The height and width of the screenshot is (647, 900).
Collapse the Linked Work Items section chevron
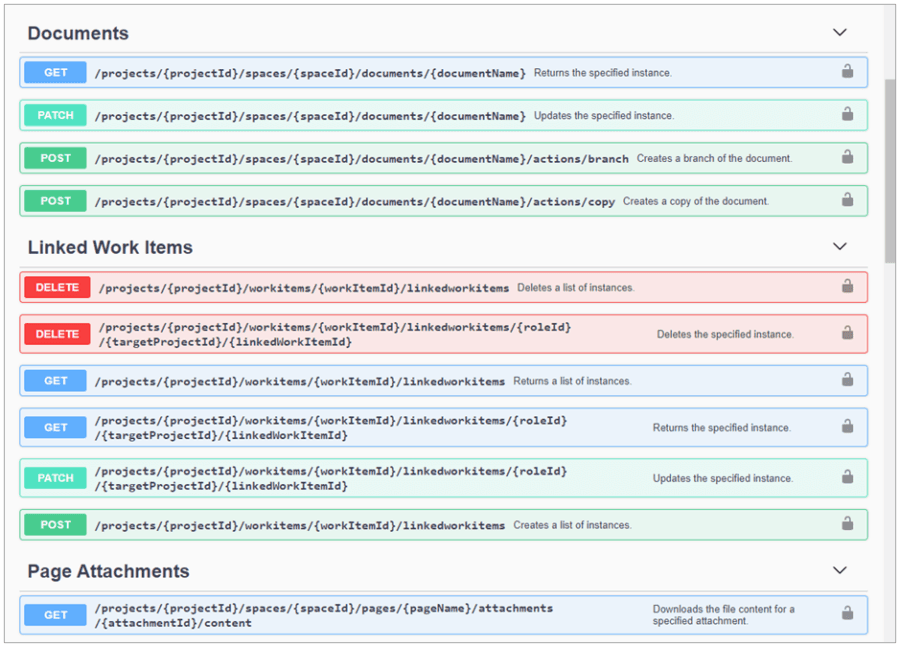coord(839,247)
